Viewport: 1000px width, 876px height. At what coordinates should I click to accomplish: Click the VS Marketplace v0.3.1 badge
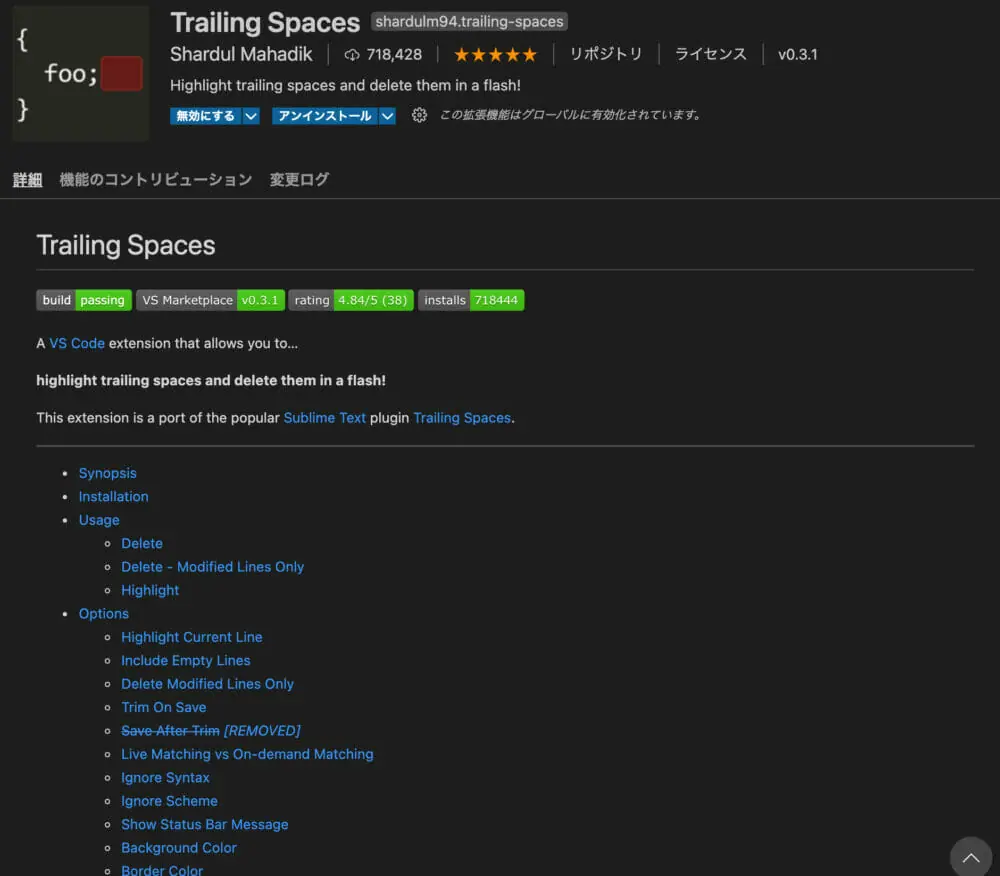coord(210,300)
